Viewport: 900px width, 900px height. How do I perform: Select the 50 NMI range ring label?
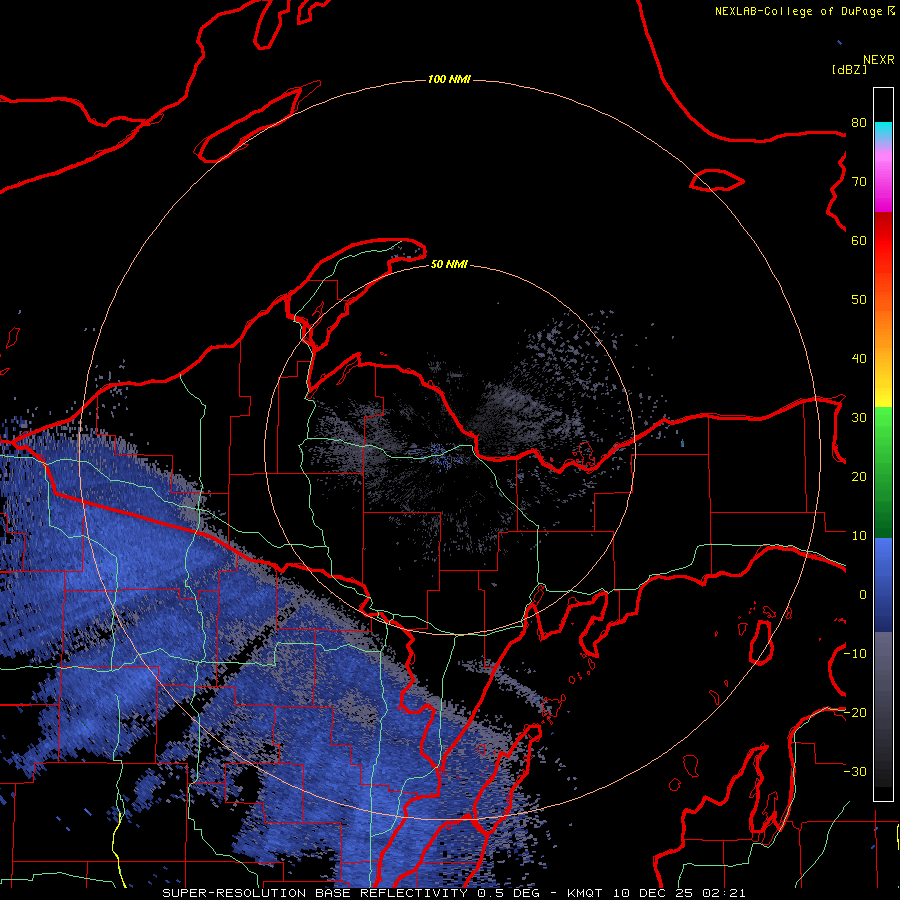click(x=449, y=264)
